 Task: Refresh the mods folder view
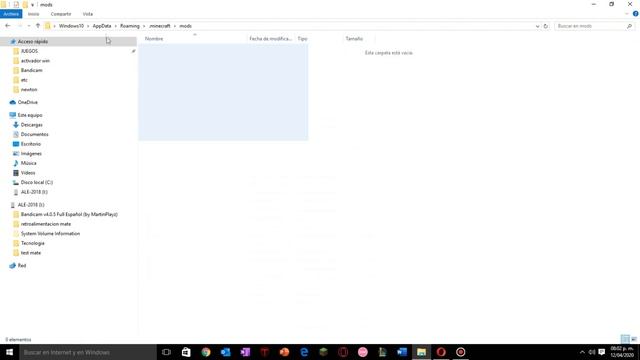(x=546, y=26)
